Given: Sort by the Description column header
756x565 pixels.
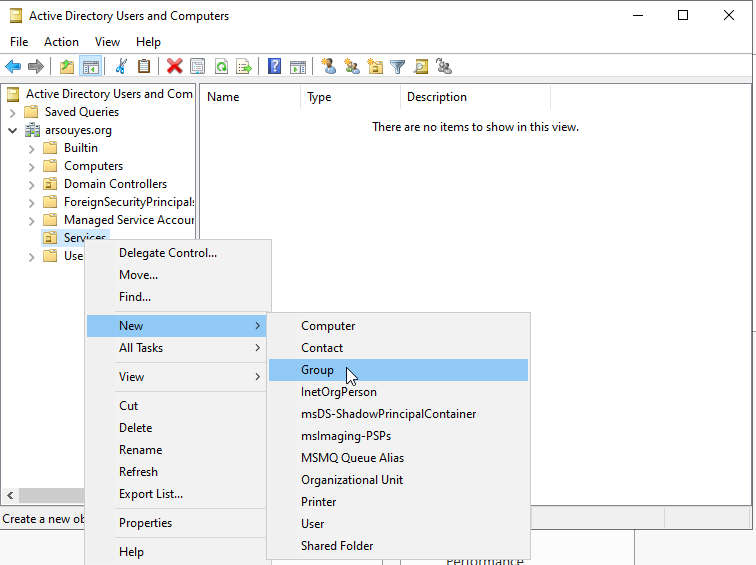Looking at the screenshot, I should (x=475, y=97).
